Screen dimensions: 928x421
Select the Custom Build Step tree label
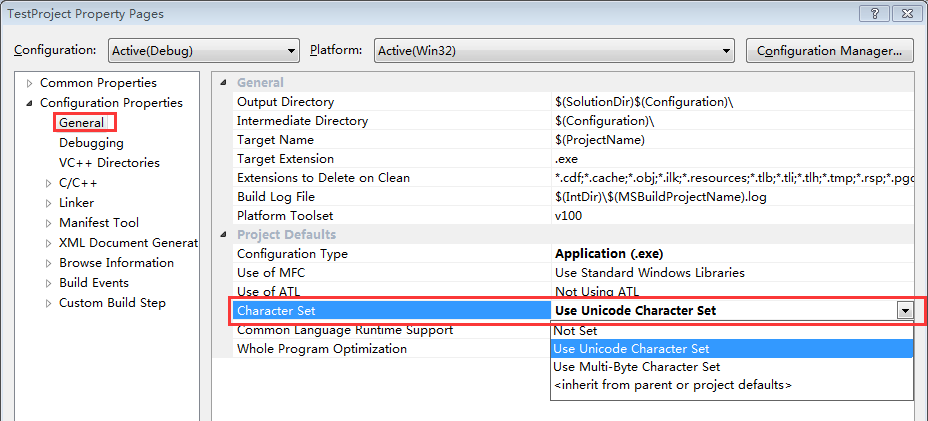pos(112,303)
